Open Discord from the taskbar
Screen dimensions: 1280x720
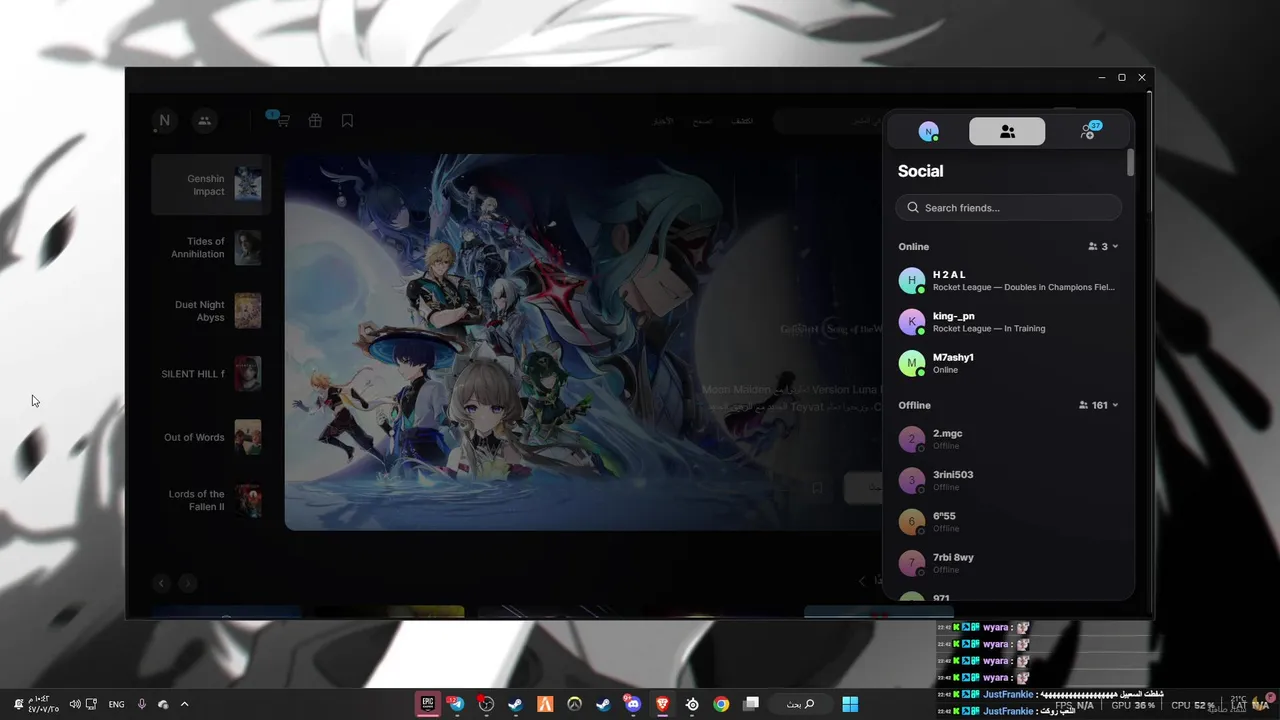[633, 704]
